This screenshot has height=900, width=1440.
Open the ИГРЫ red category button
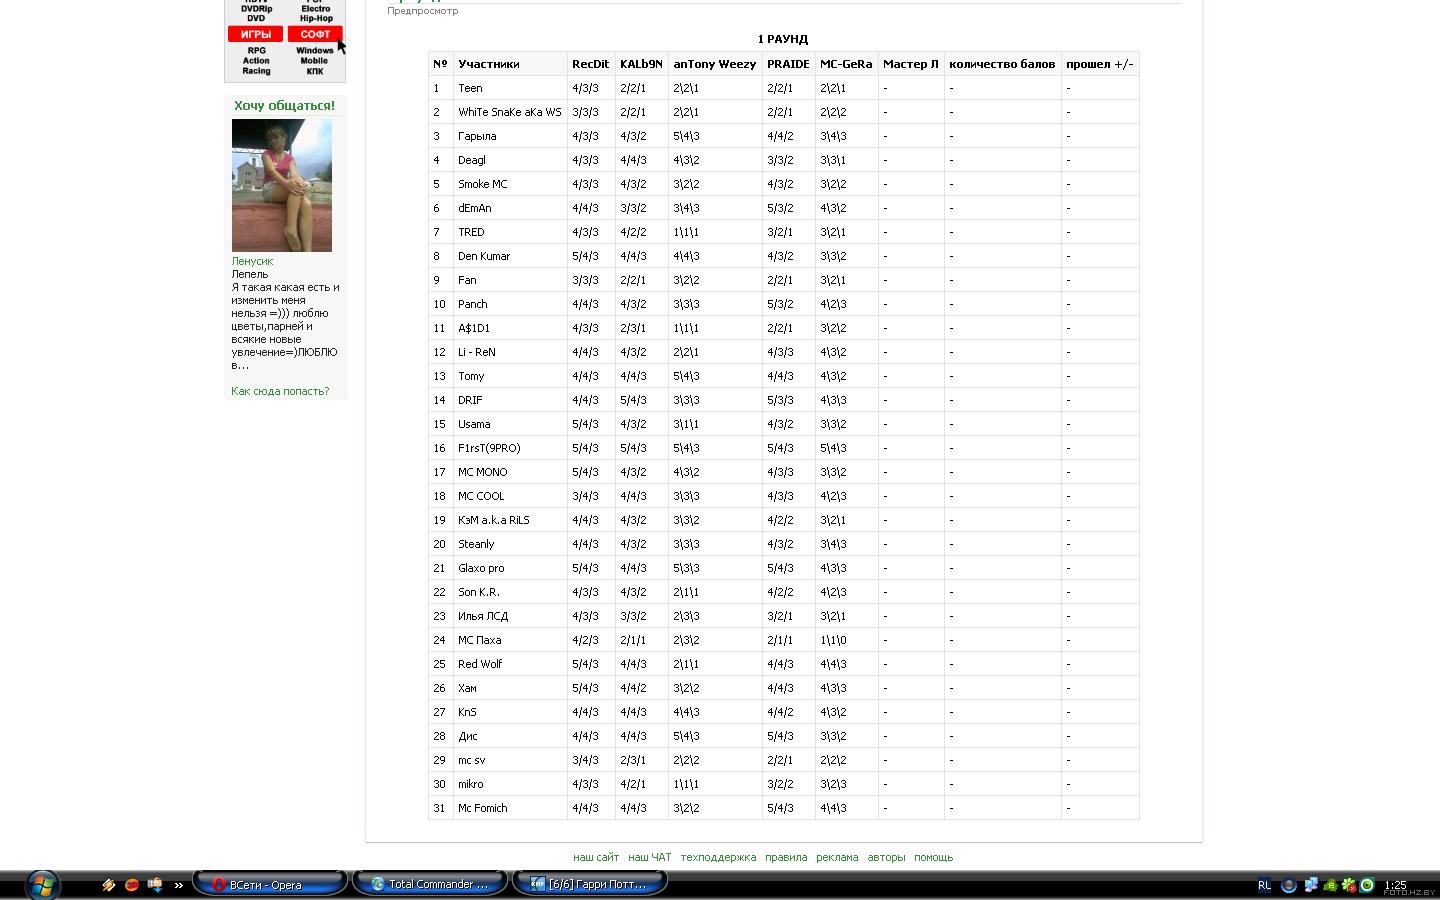(x=255, y=34)
